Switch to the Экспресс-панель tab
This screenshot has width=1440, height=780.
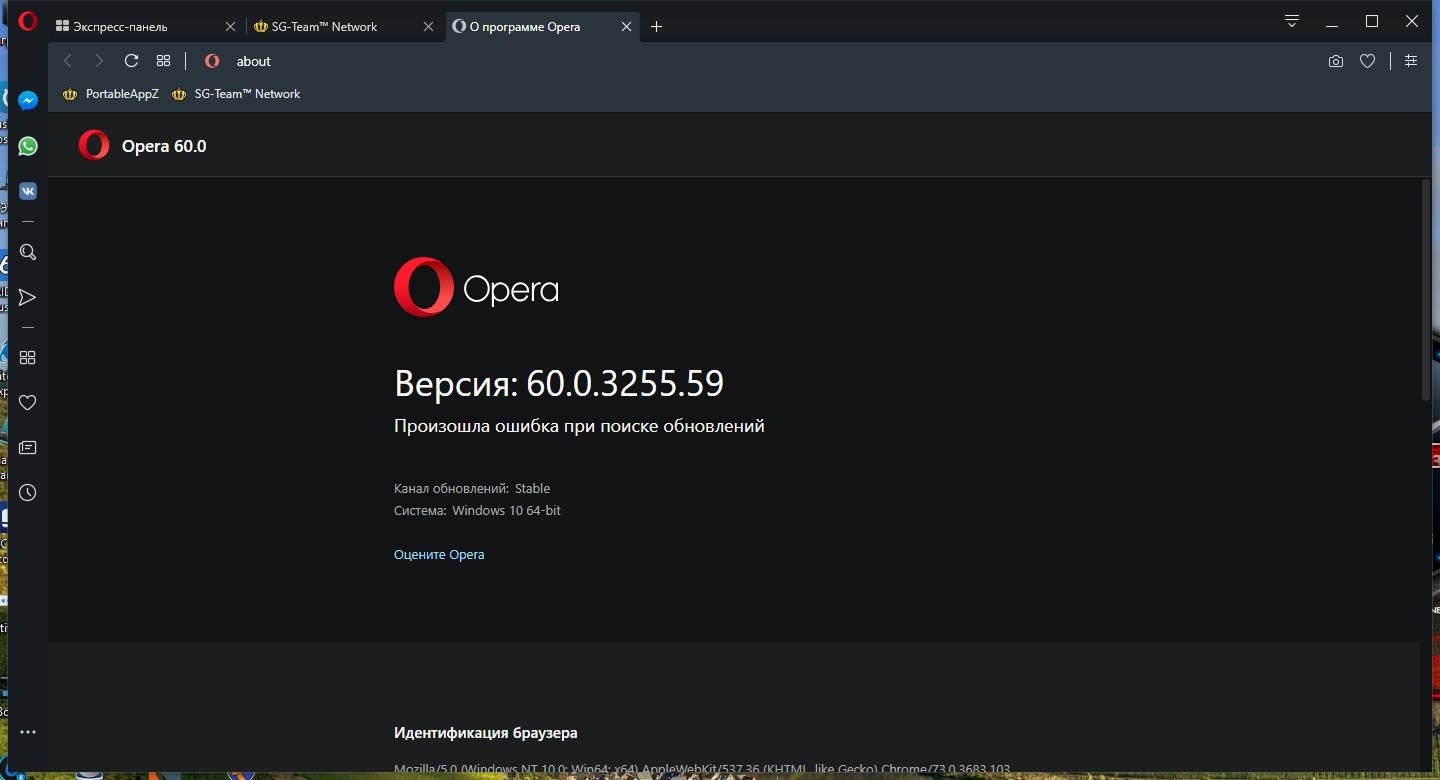click(146, 27)
